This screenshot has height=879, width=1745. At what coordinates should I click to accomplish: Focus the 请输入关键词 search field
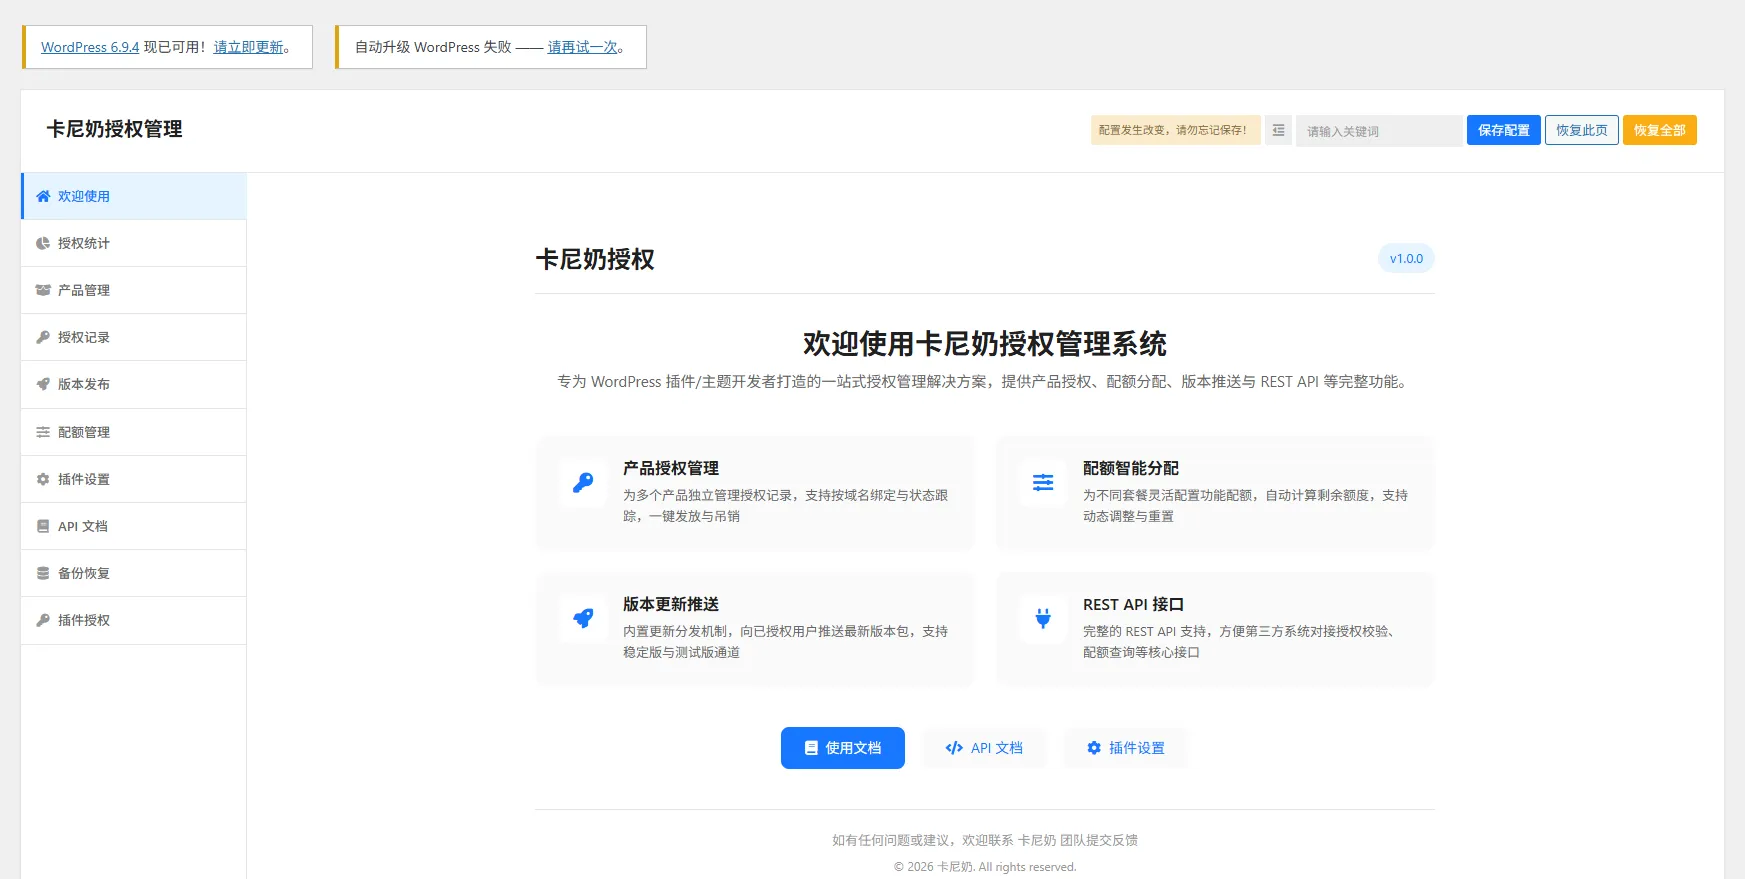[1378, 131]
